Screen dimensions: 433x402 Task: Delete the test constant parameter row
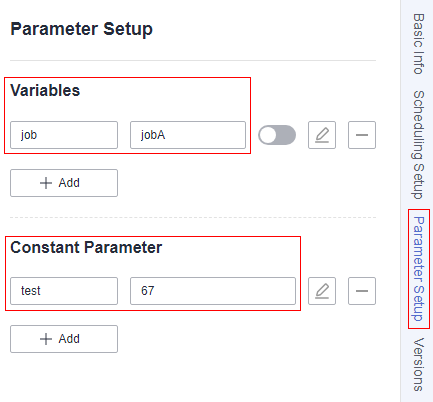(362, 291)
